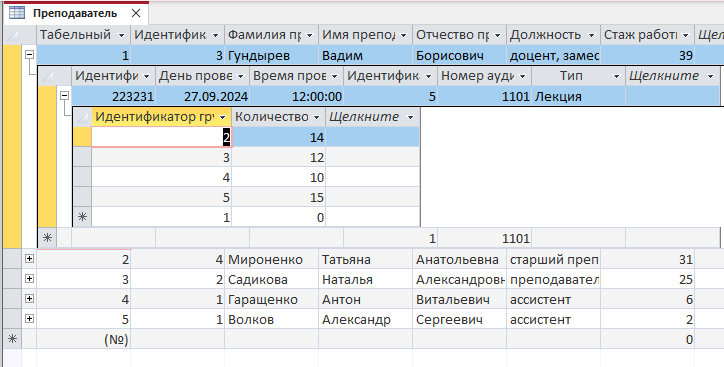Click the date cell 27.09.2024
The height and width of the screenshot is (367, 724).
[x=203, y=96]
